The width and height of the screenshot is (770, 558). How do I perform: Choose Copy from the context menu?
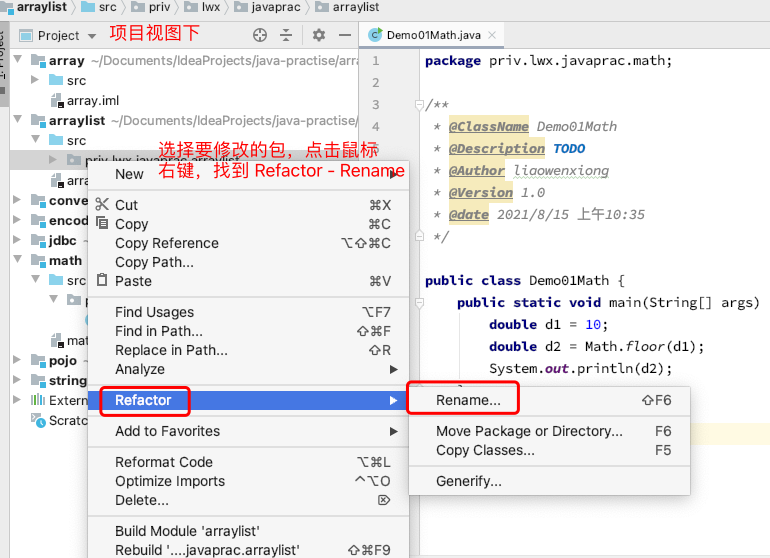pos(248,224)
